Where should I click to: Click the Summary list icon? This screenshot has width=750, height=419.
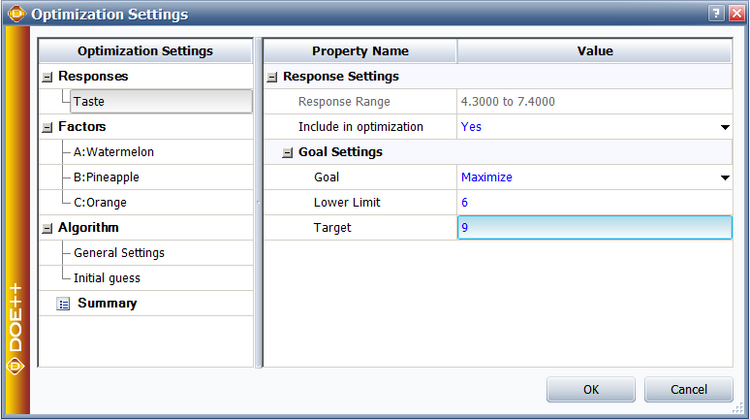pos(64,303)
